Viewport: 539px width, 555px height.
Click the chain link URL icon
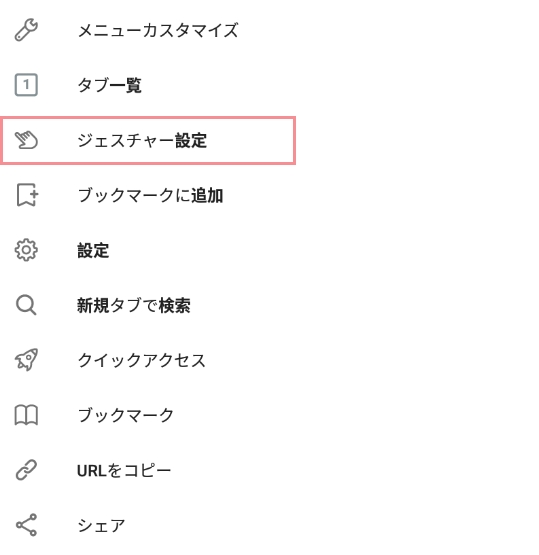point(26,470)
